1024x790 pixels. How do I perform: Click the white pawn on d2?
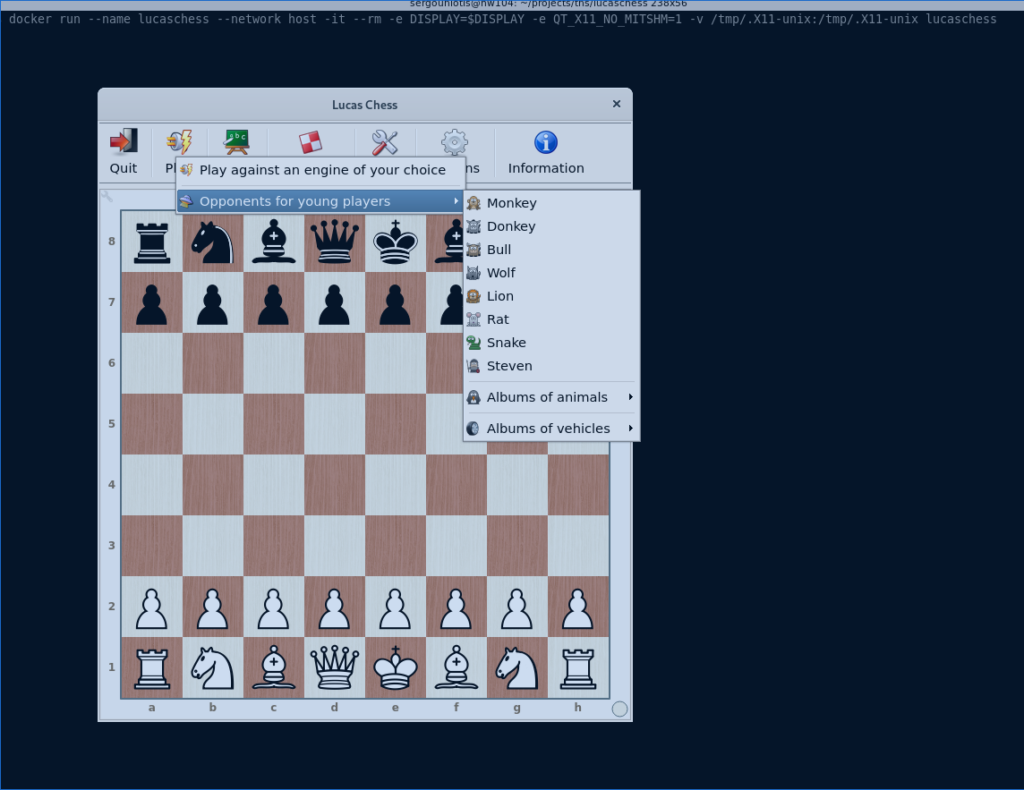[334, 608]
